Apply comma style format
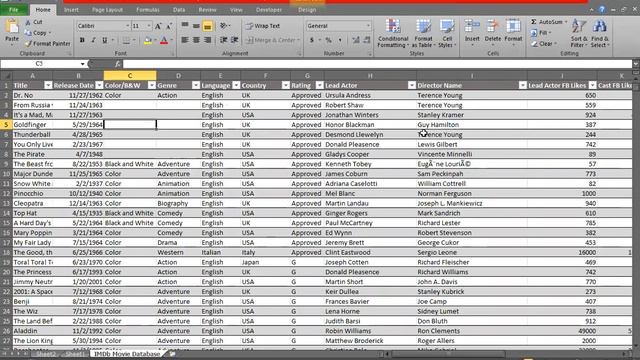 340,40
